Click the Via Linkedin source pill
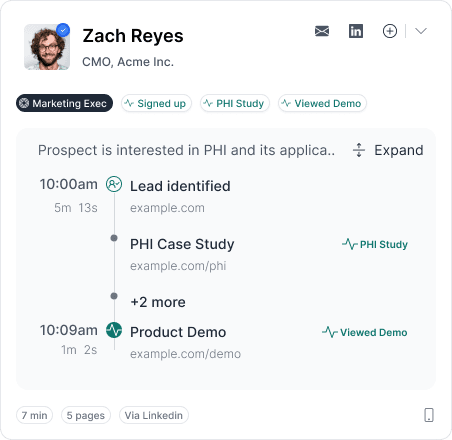The width and height of the screenshot is (452, 440). (x=154, y=415)
